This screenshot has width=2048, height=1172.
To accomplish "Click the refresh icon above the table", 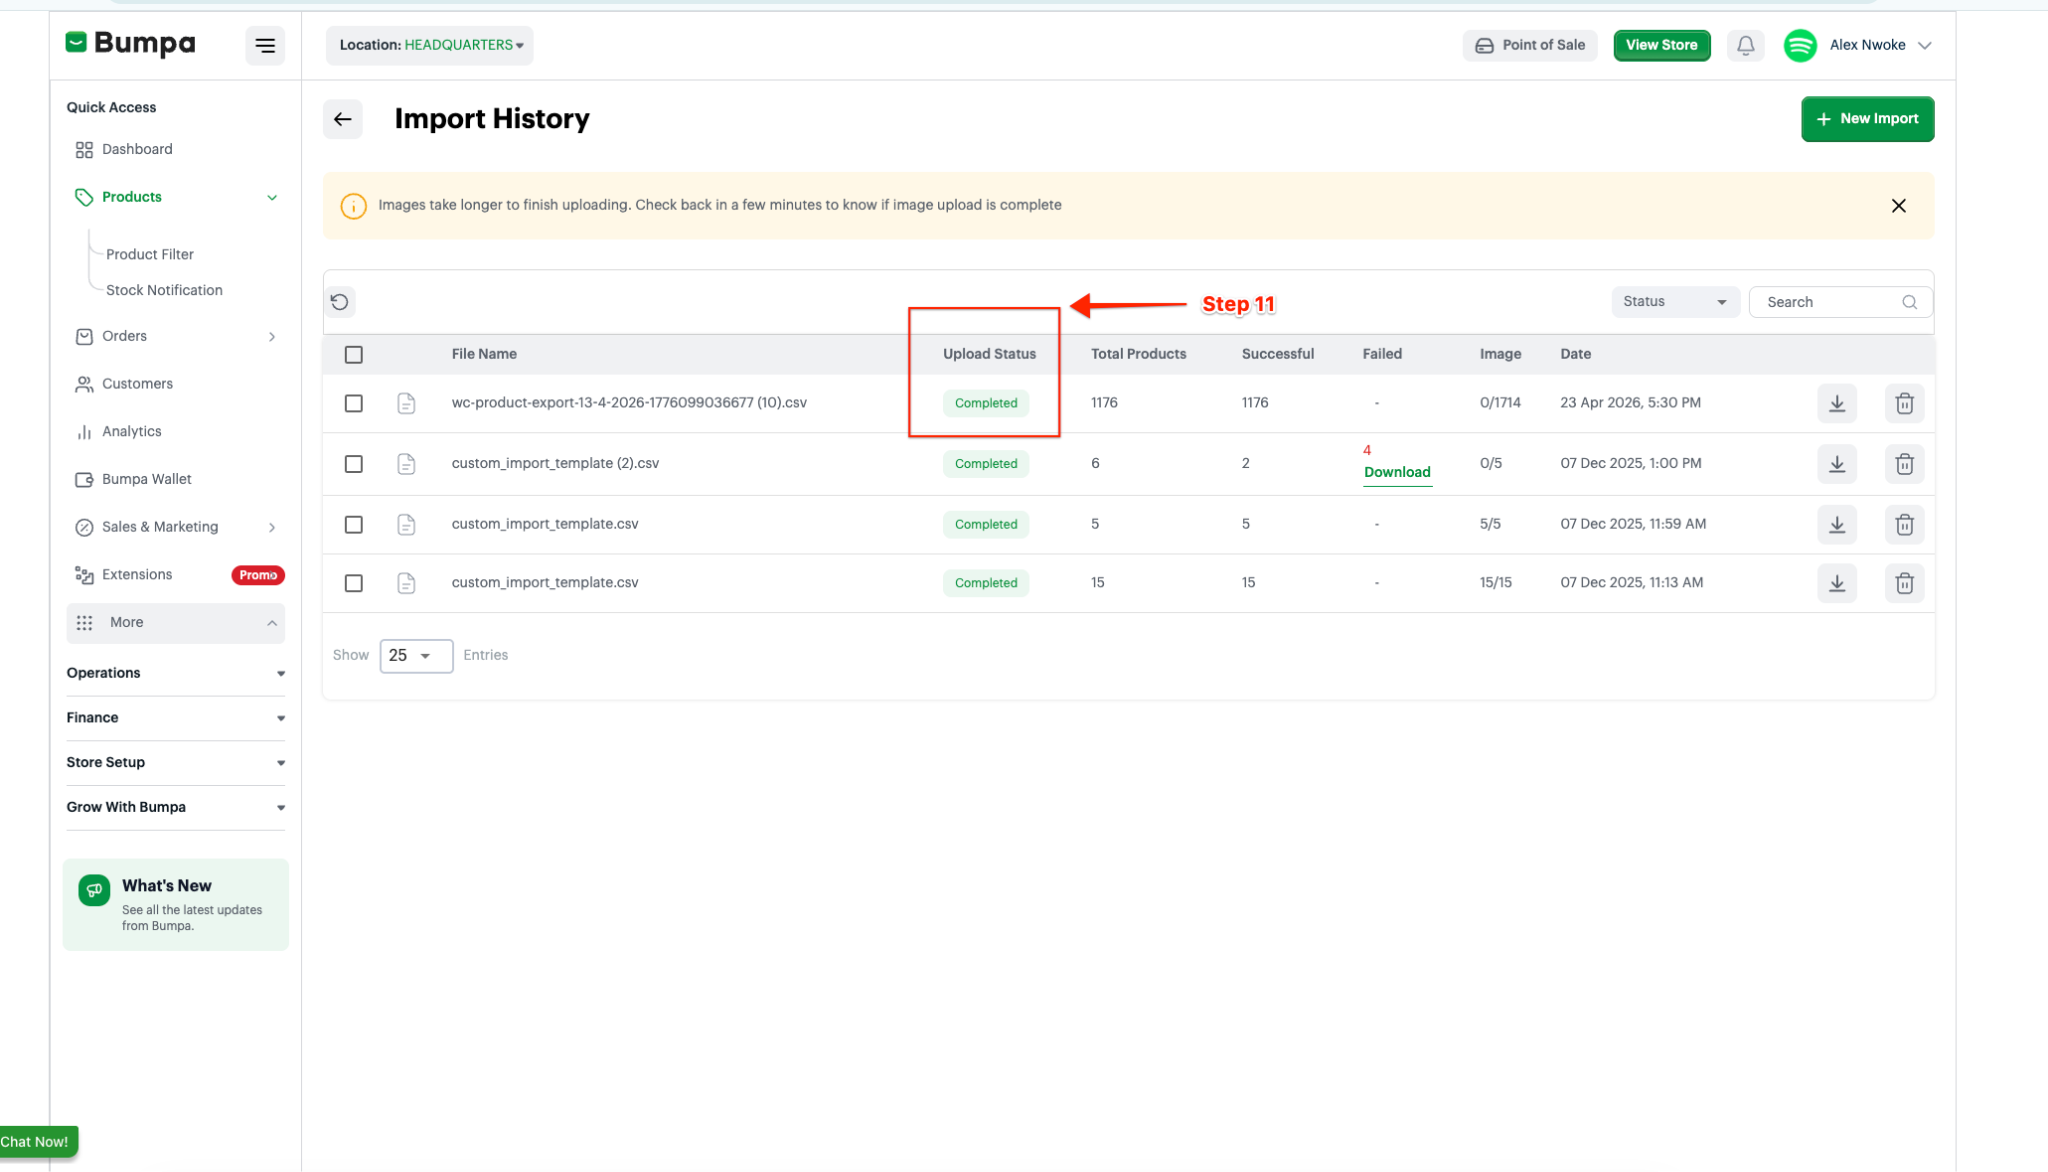I will tap(340, 302).
